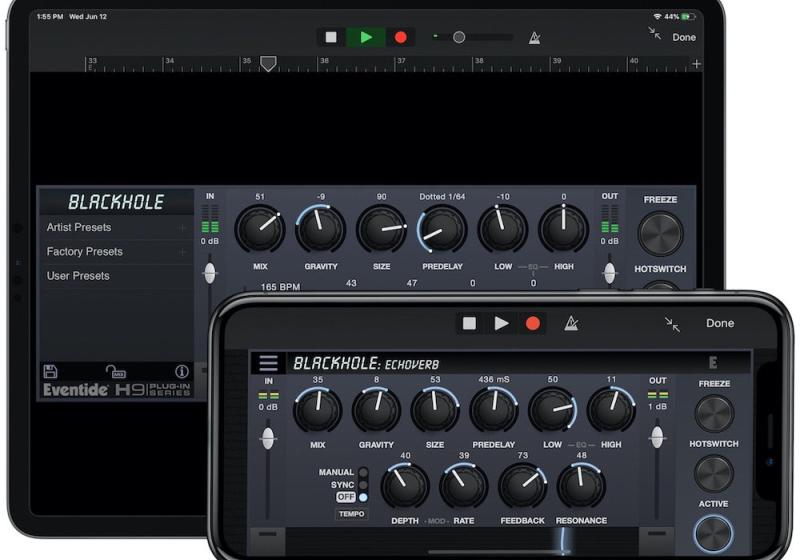The height and width of the screenshot is (560, 800).
Task: Open the plugin info icon
Action: point(182,371)
